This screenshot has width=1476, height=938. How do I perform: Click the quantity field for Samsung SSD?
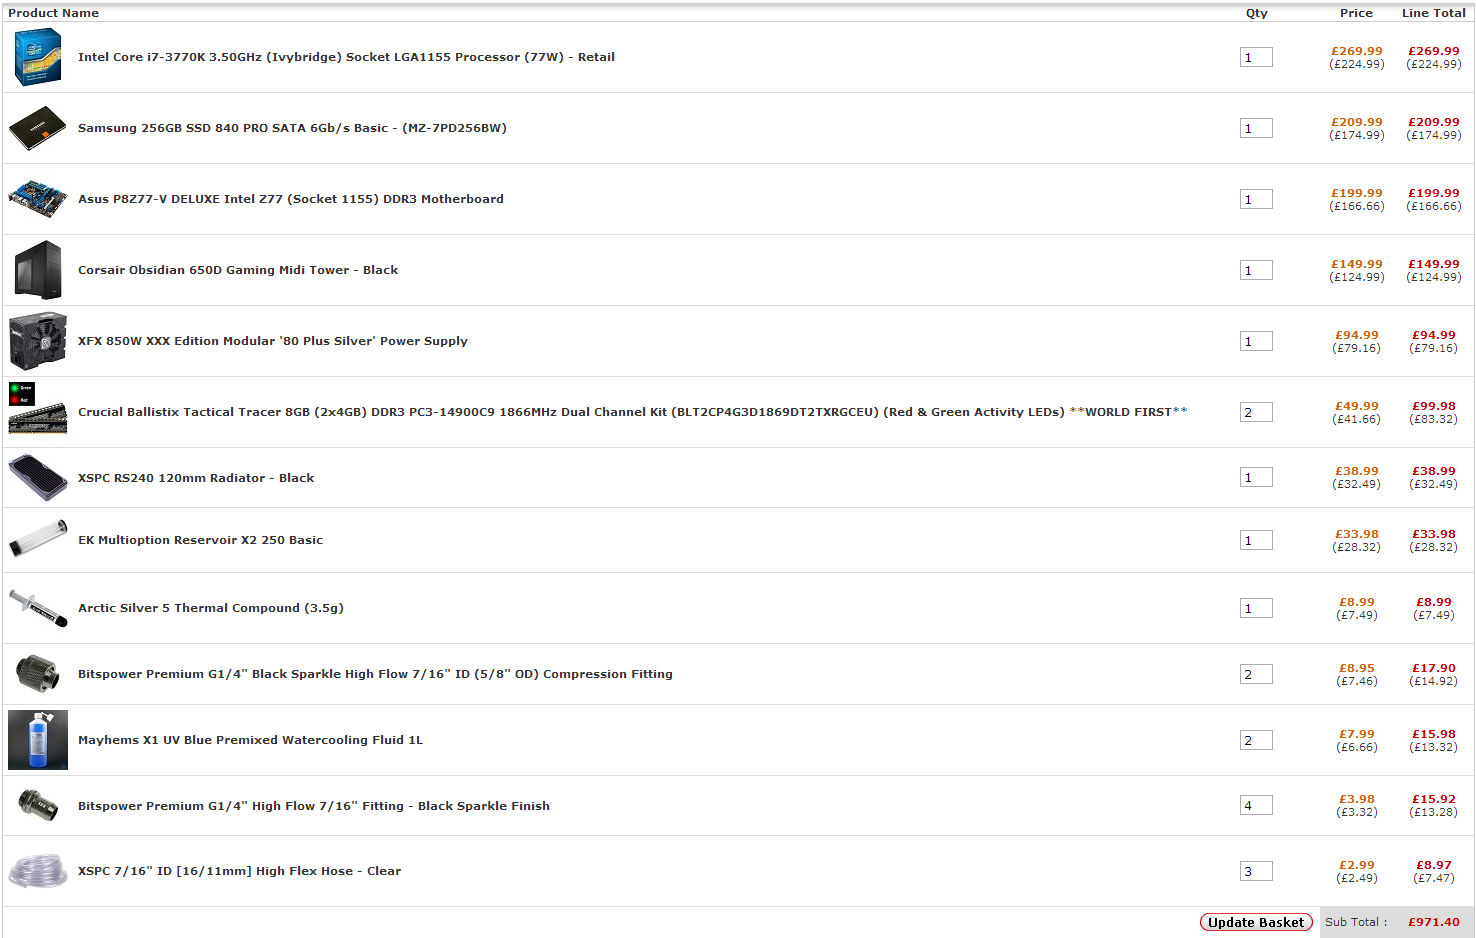[1256, 128]
